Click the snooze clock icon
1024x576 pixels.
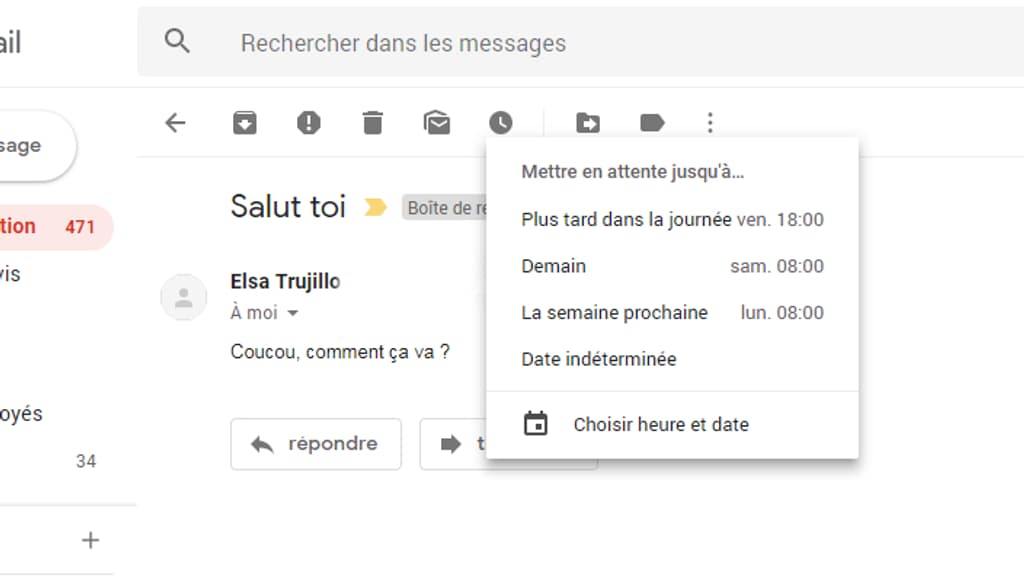[500, 123]
